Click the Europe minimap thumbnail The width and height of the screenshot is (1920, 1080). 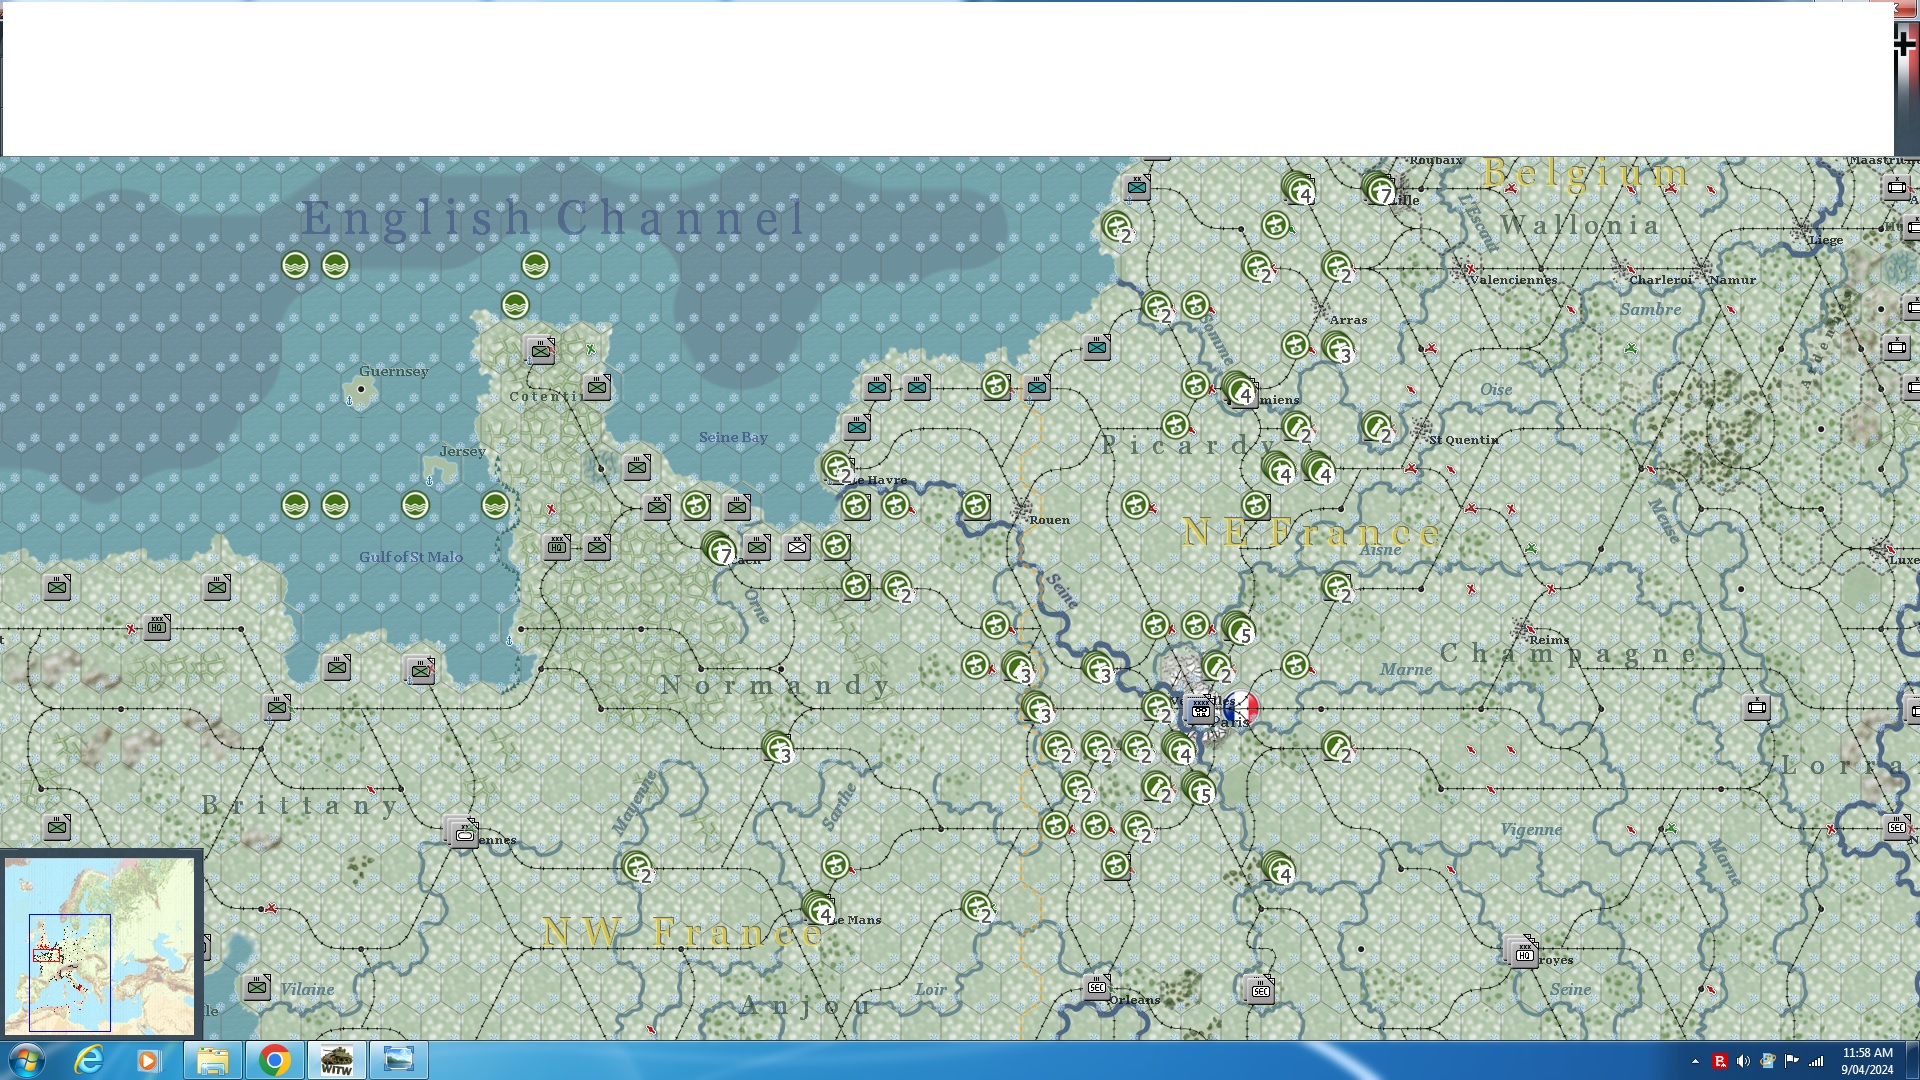point(100,945)
